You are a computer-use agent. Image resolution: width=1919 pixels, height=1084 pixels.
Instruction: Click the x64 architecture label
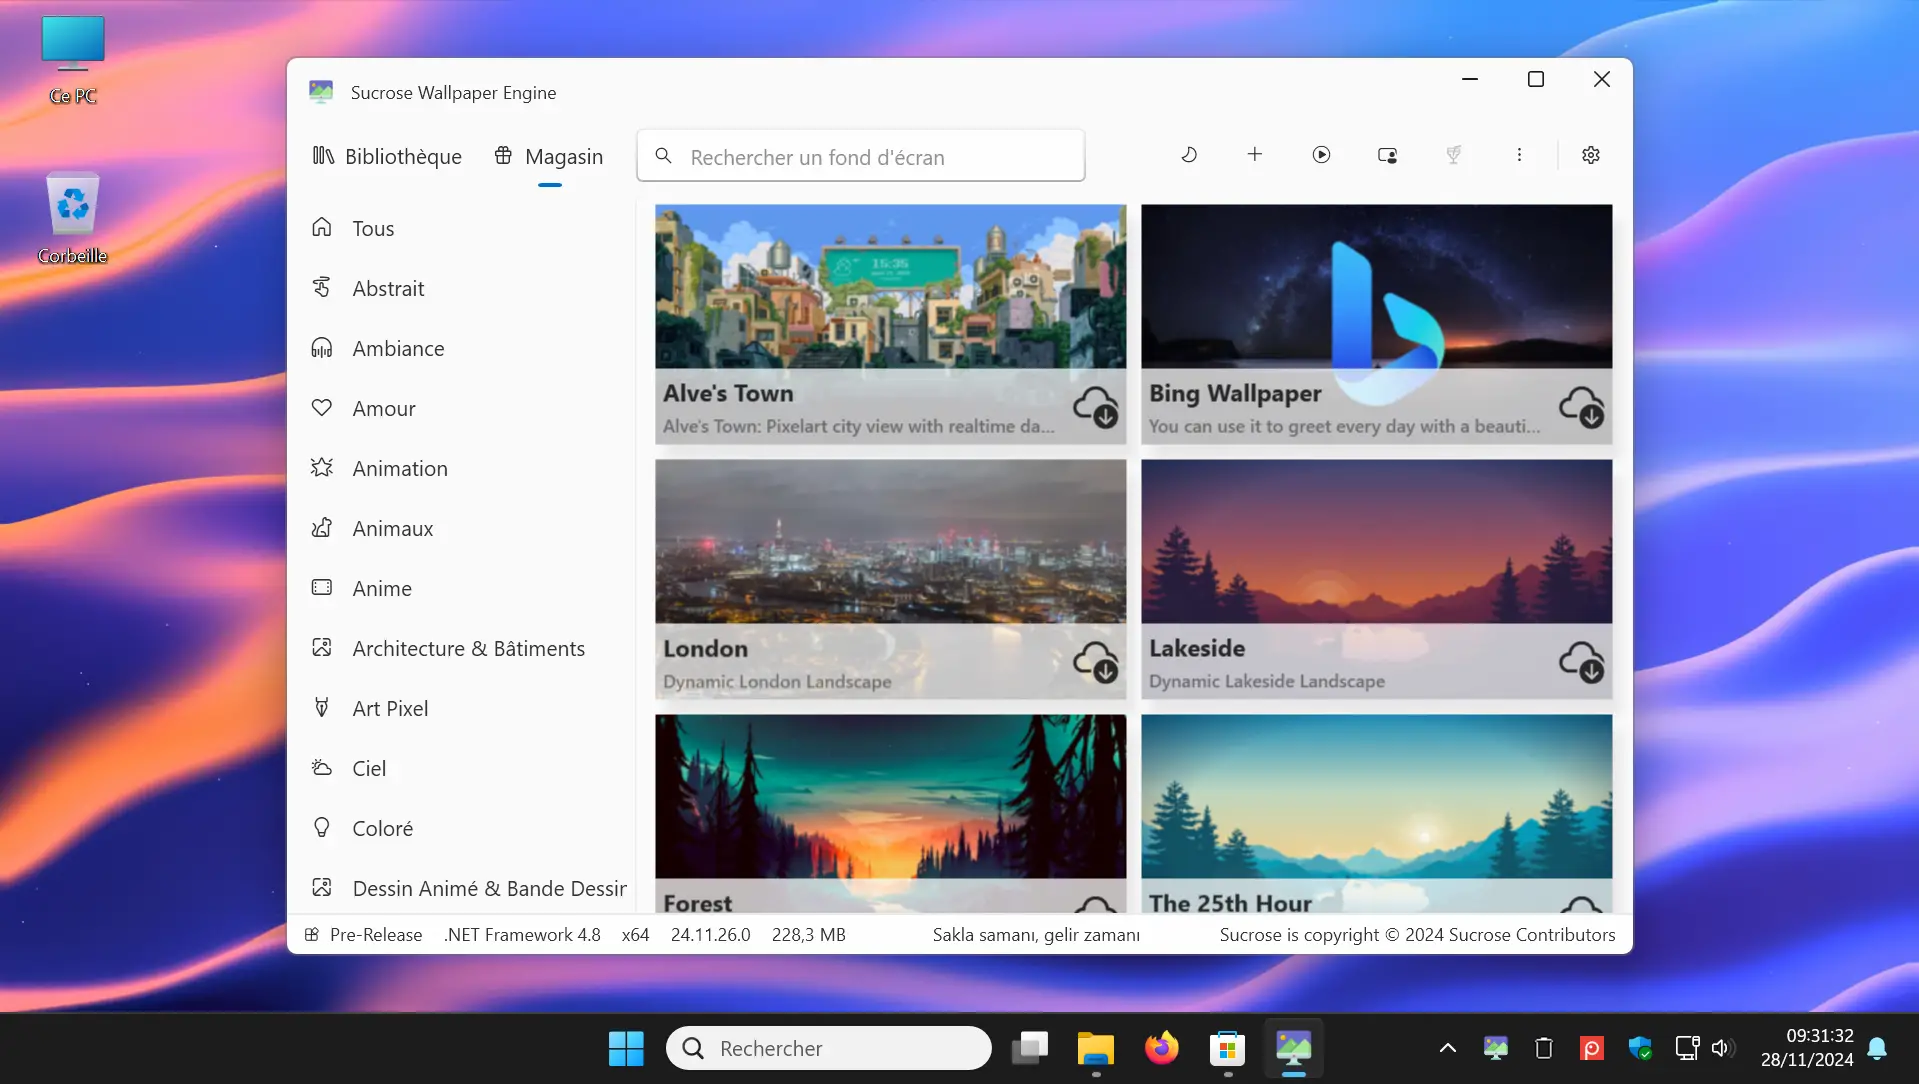[x=635, y=934]
